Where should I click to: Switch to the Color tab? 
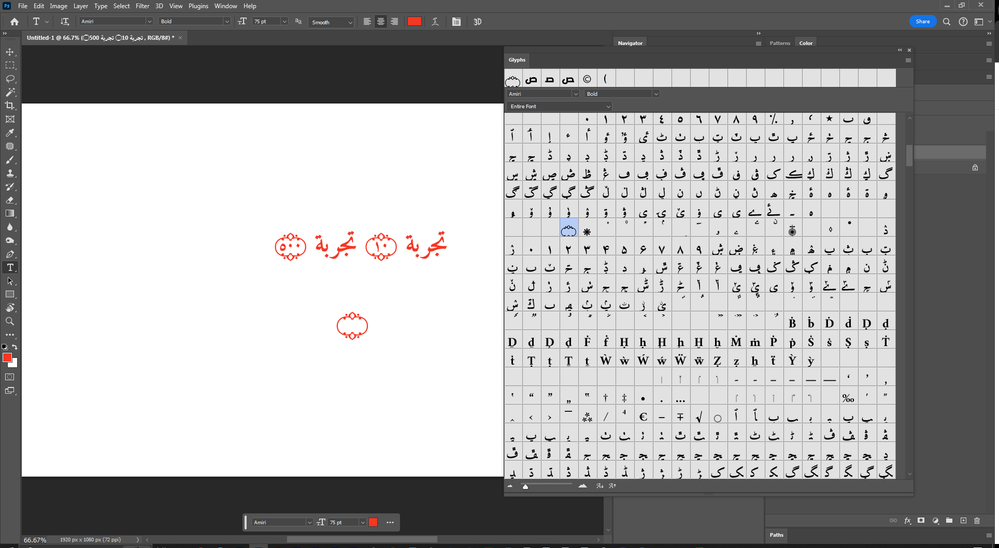tap(806, 43)
